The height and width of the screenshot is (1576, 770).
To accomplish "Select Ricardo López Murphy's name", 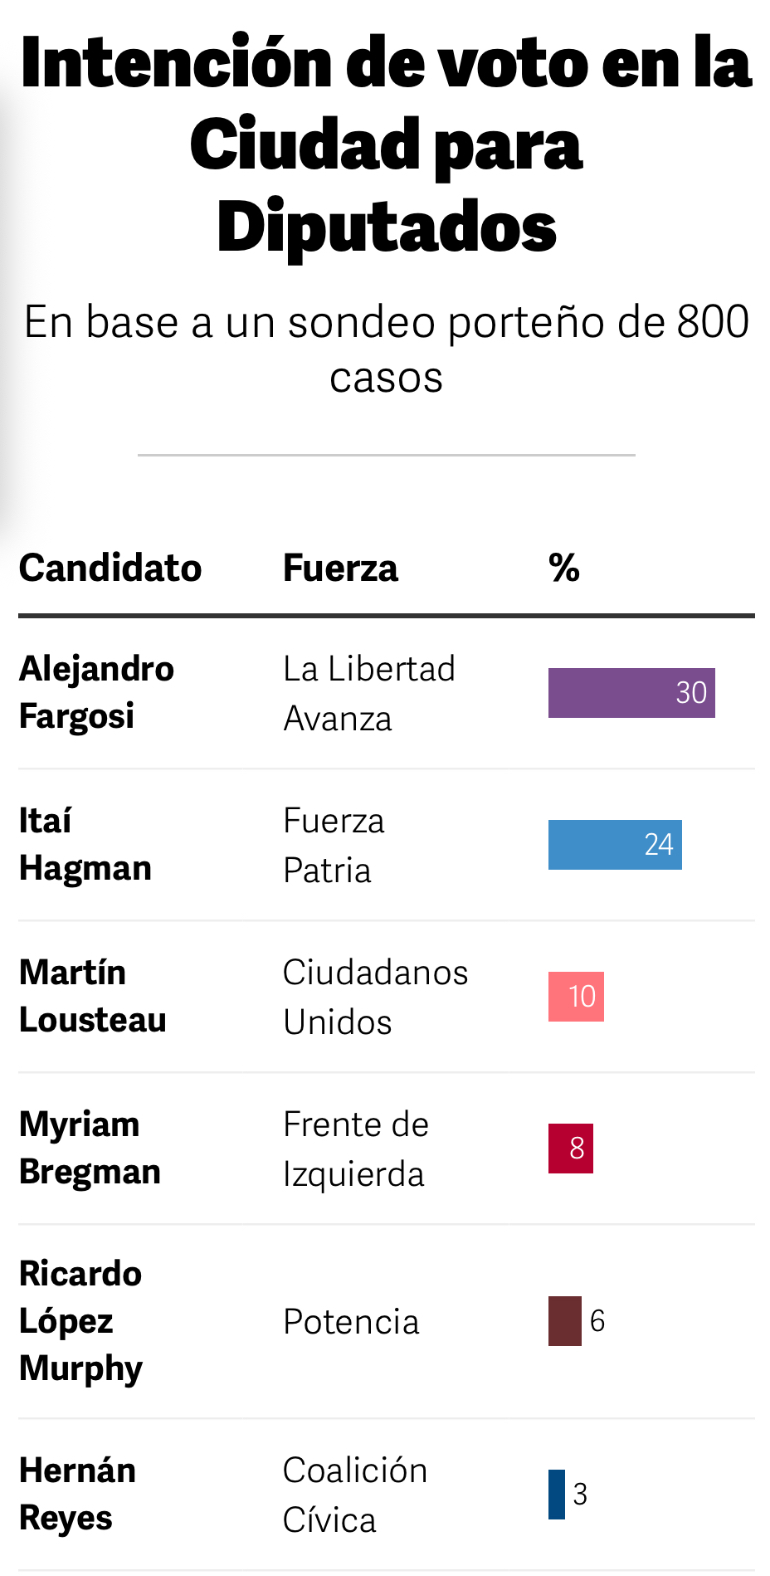I will coord(81,1321).
